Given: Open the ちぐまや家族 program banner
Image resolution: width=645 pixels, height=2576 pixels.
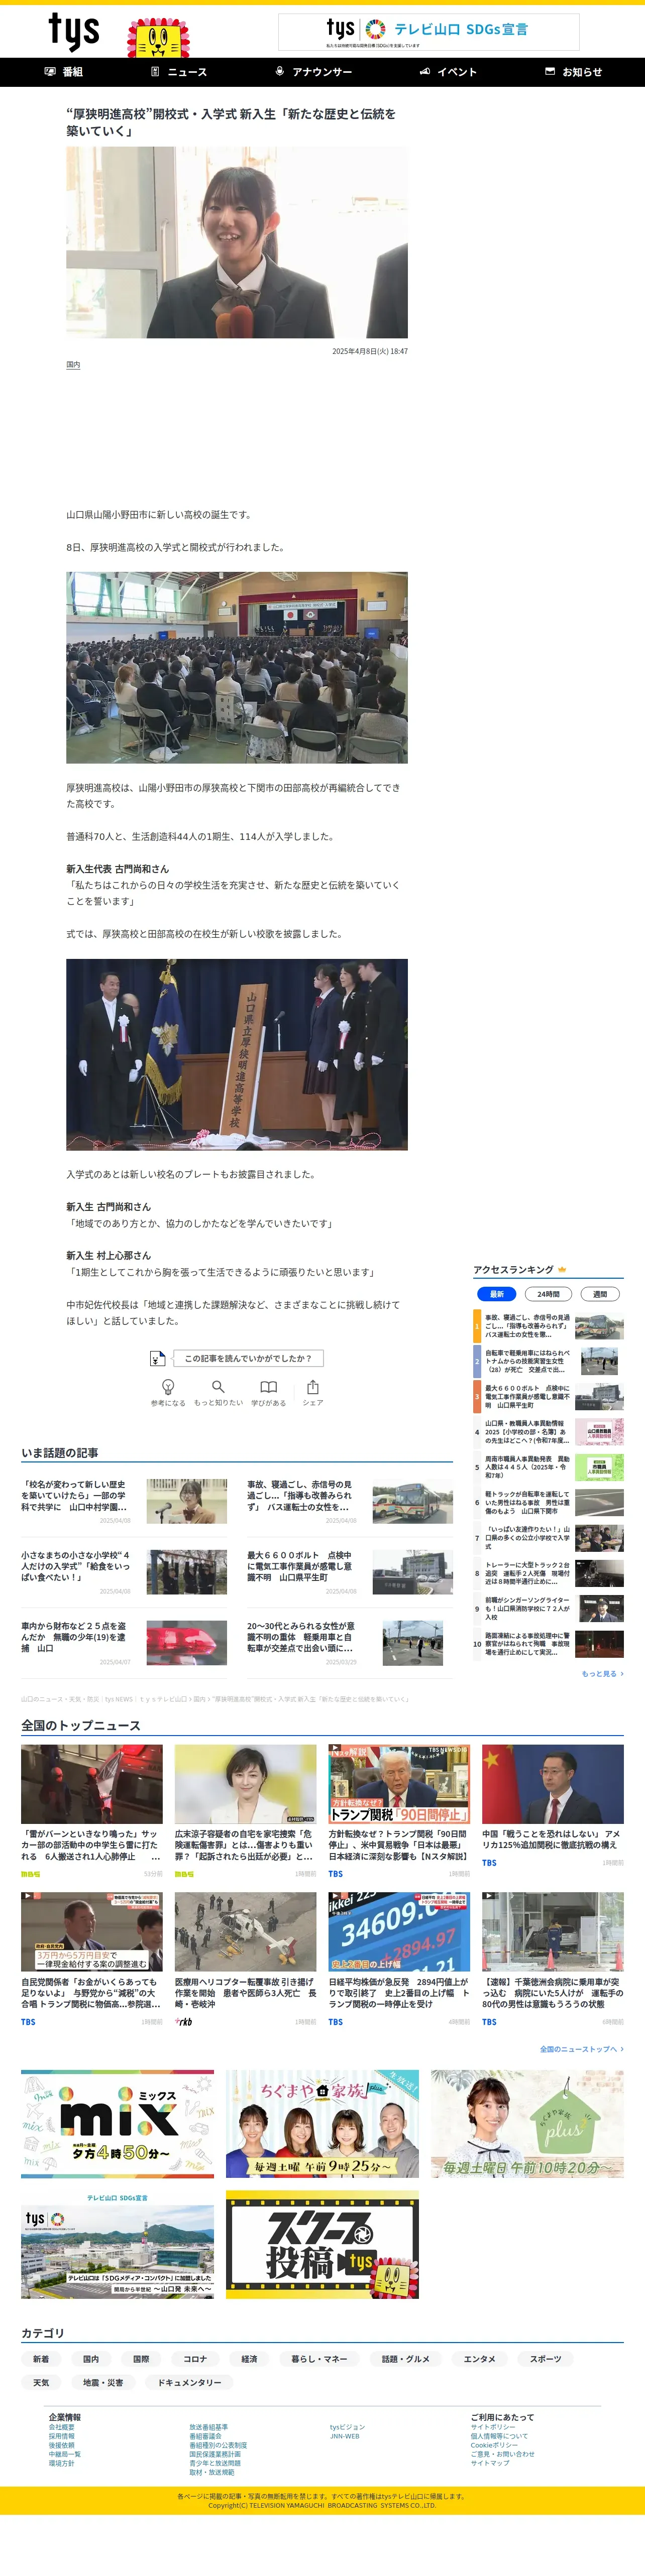Looking at the screenshot, I should 322,2124.
